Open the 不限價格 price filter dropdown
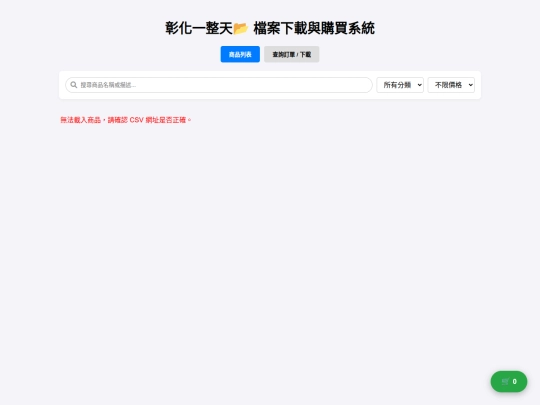 [x=451, y=85]
